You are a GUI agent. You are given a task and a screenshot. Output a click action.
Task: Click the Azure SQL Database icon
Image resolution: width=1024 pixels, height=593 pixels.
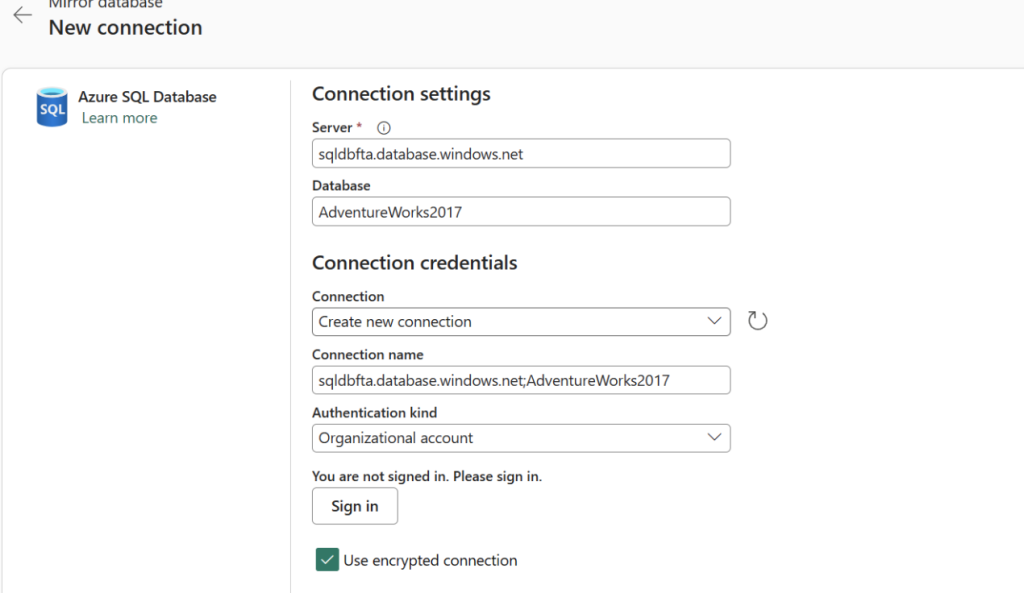pos(52,107)
